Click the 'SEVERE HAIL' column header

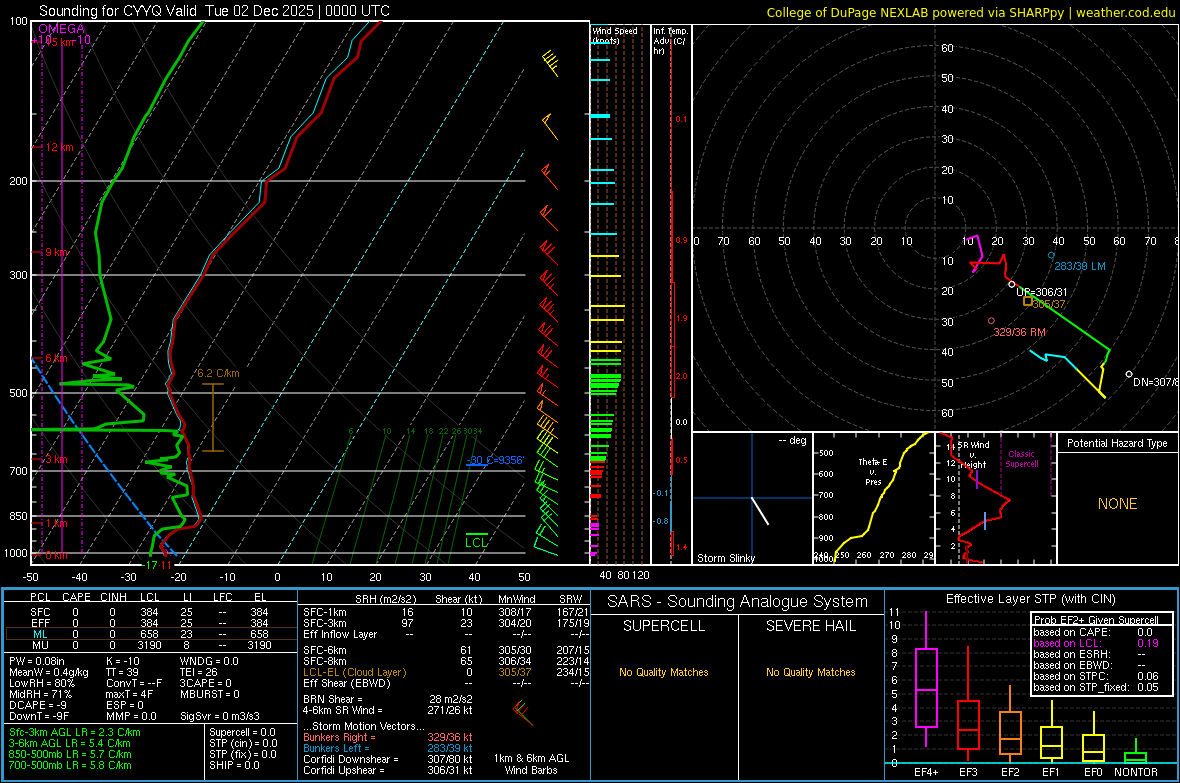coord(810,626)
